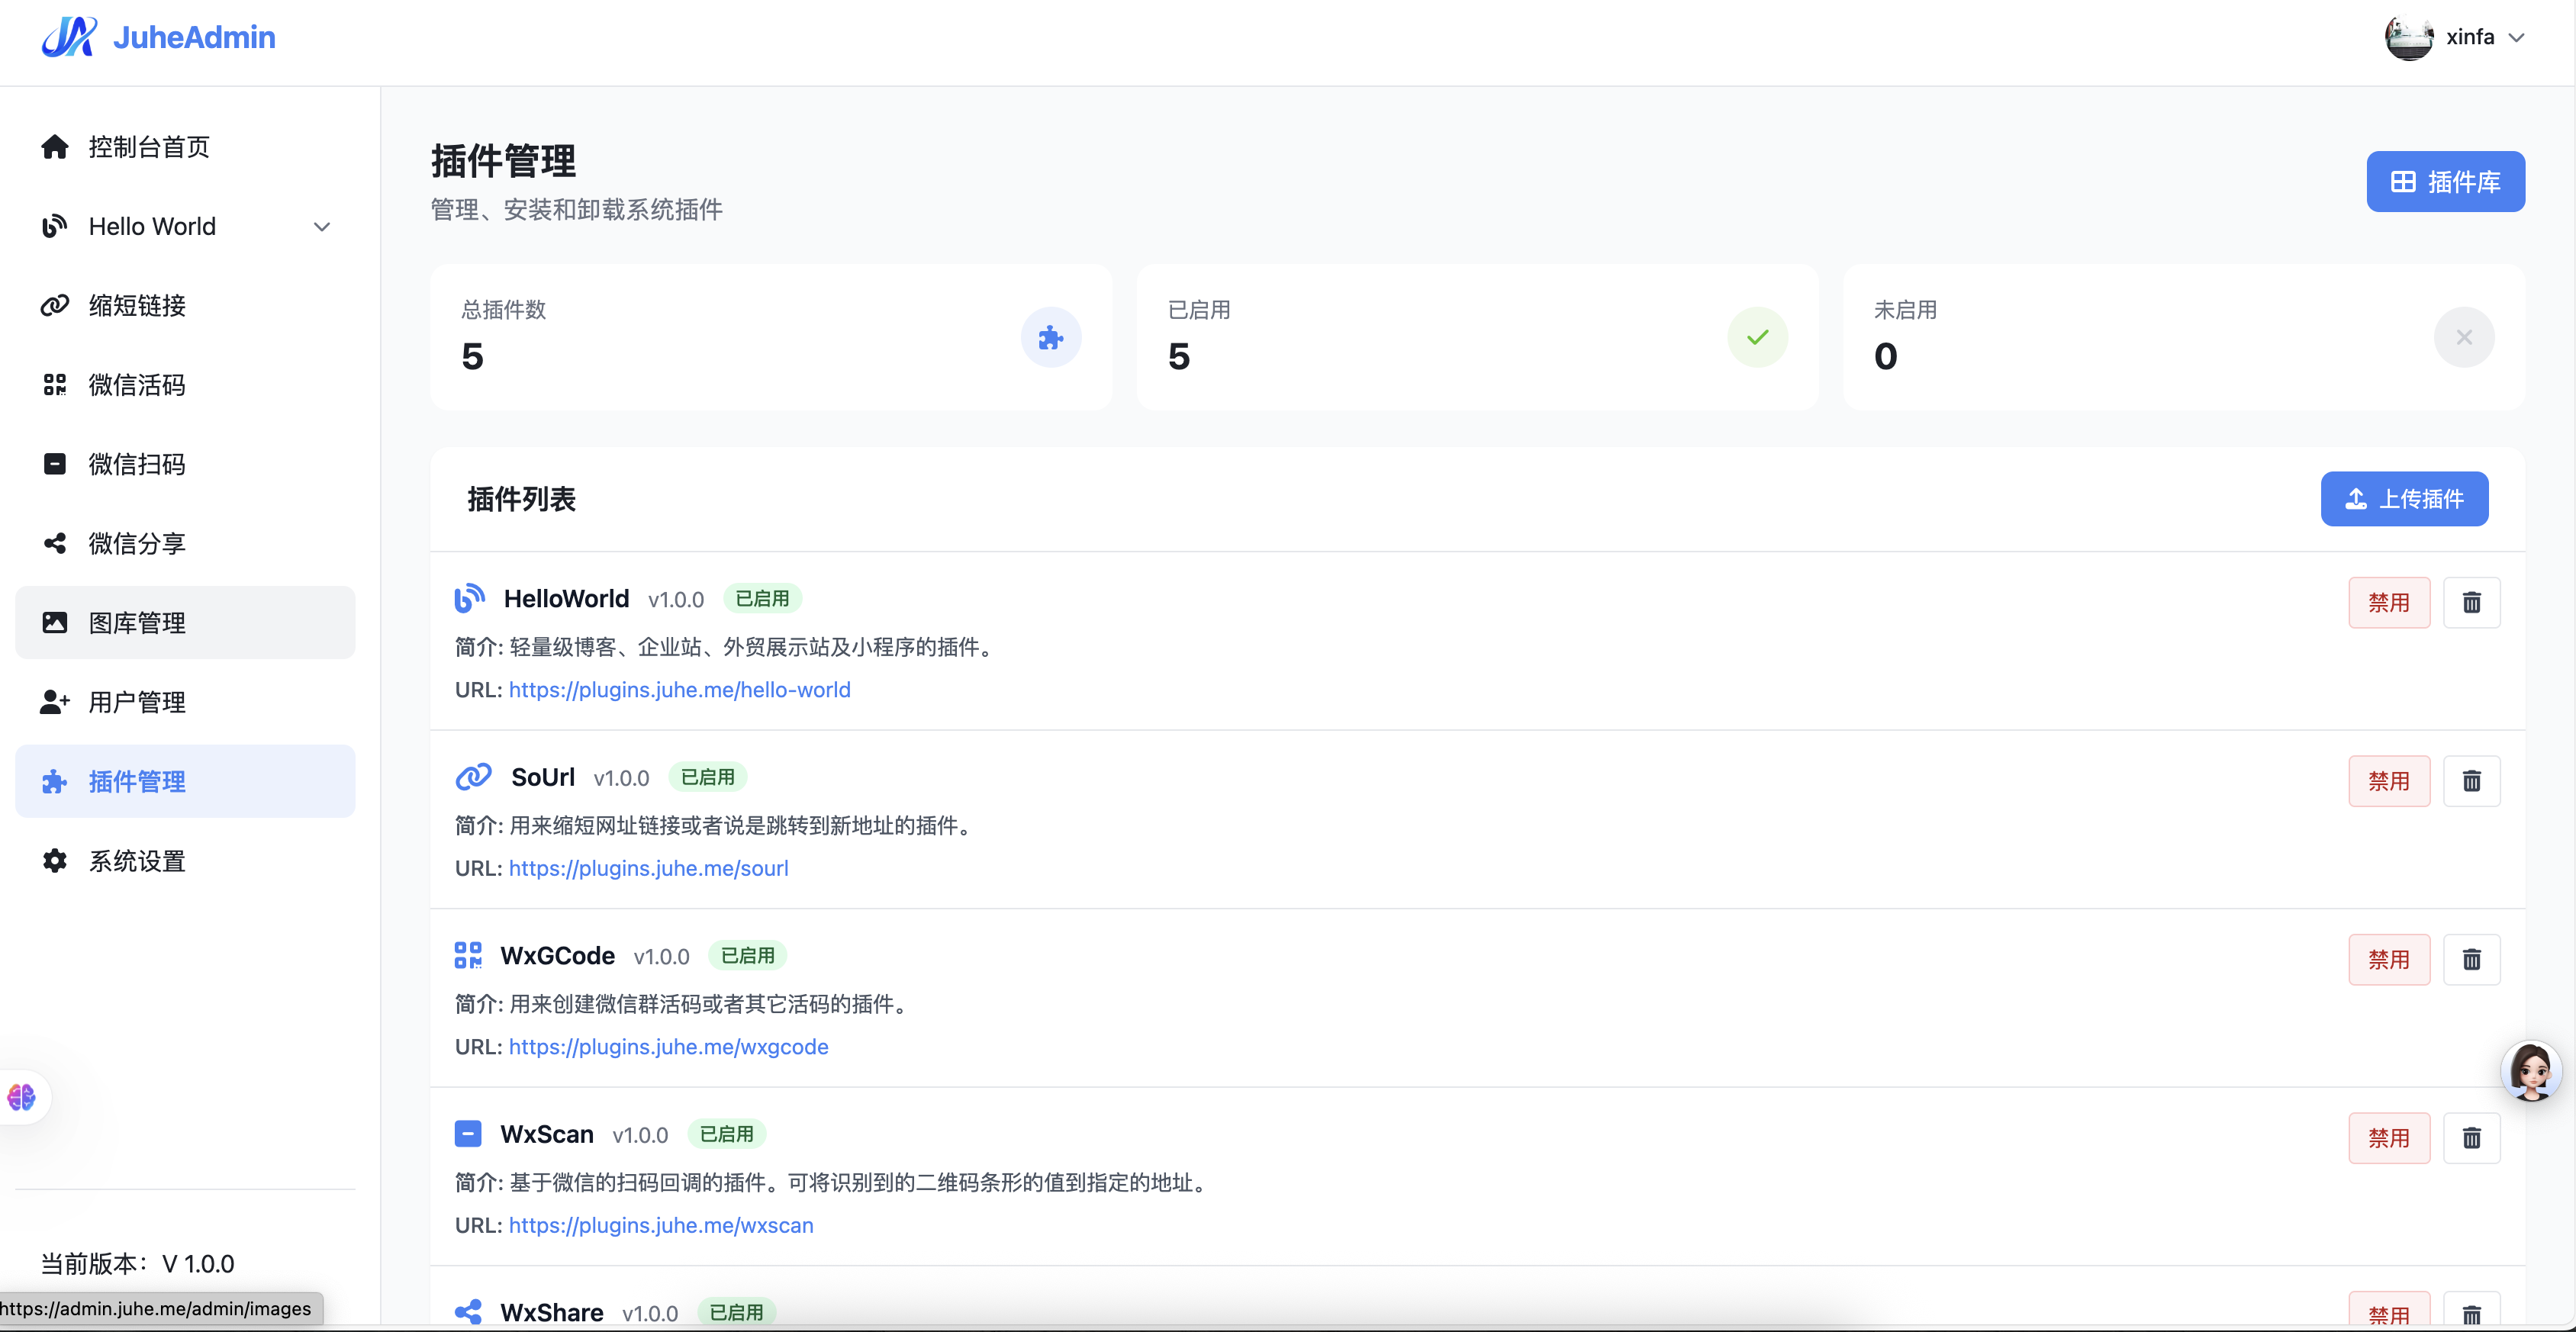Click the 当前版本 V 1.0.0 text
The height and width of the screenshot is (1332, 2576).
pos(138,1264)
